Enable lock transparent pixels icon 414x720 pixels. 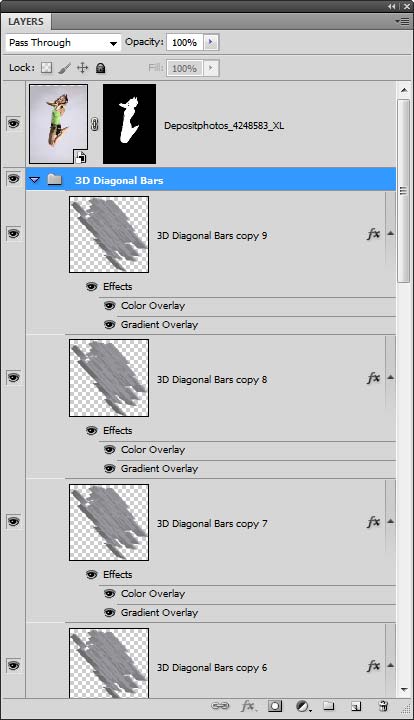coord(46,68)
